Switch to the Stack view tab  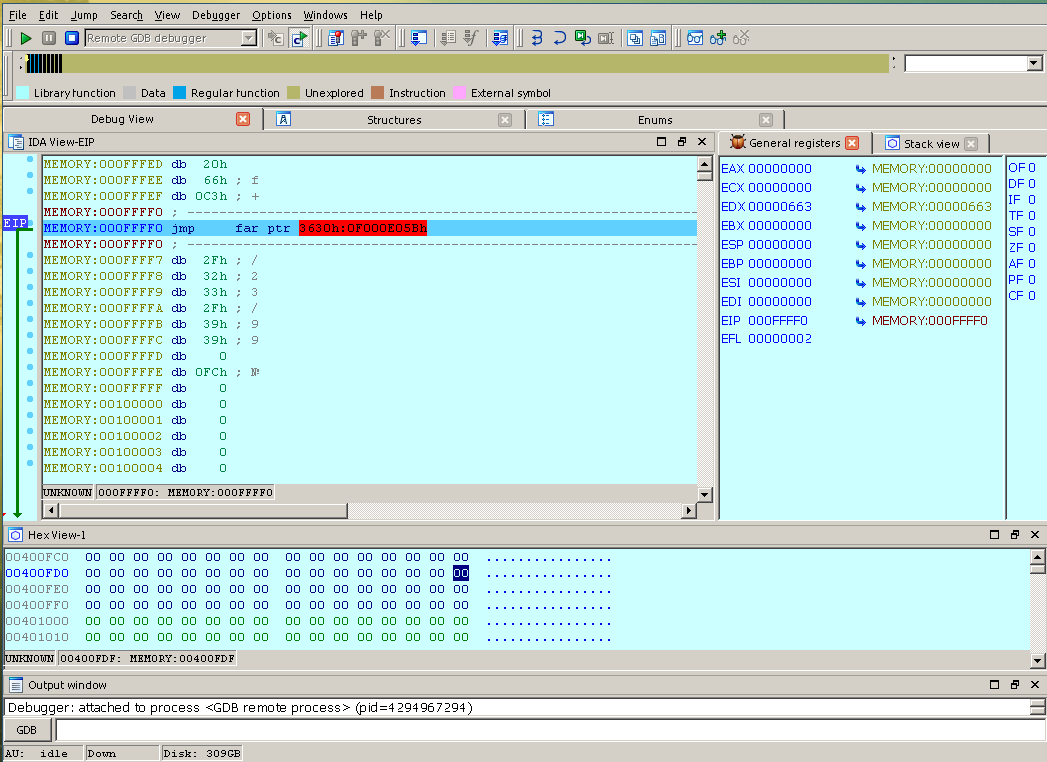click(x=931, y=144)
